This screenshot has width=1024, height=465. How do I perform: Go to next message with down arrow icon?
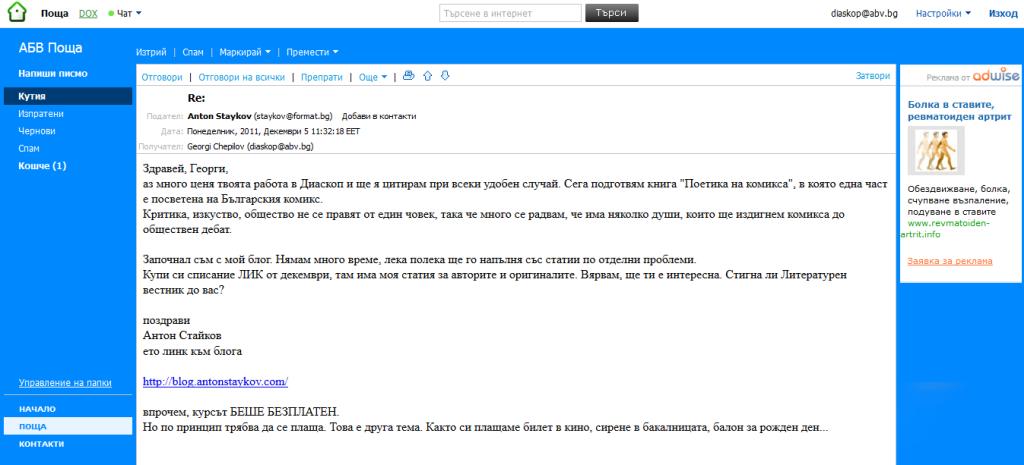click(x=445, y=76)
